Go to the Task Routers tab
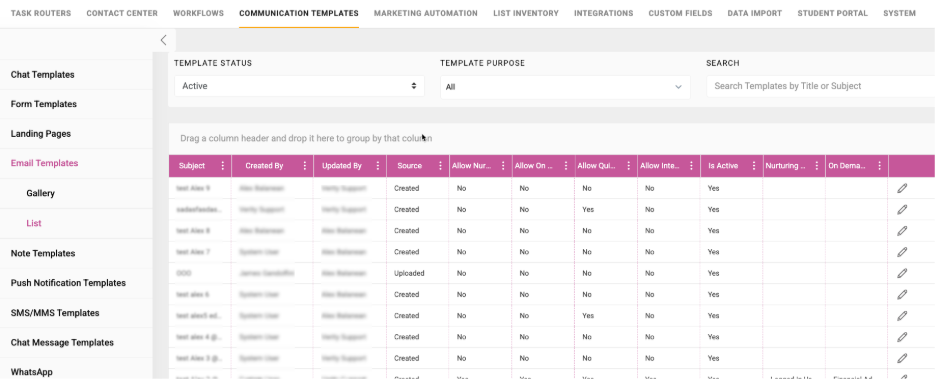Screen dimensions: 936x379 coord(41,13)
